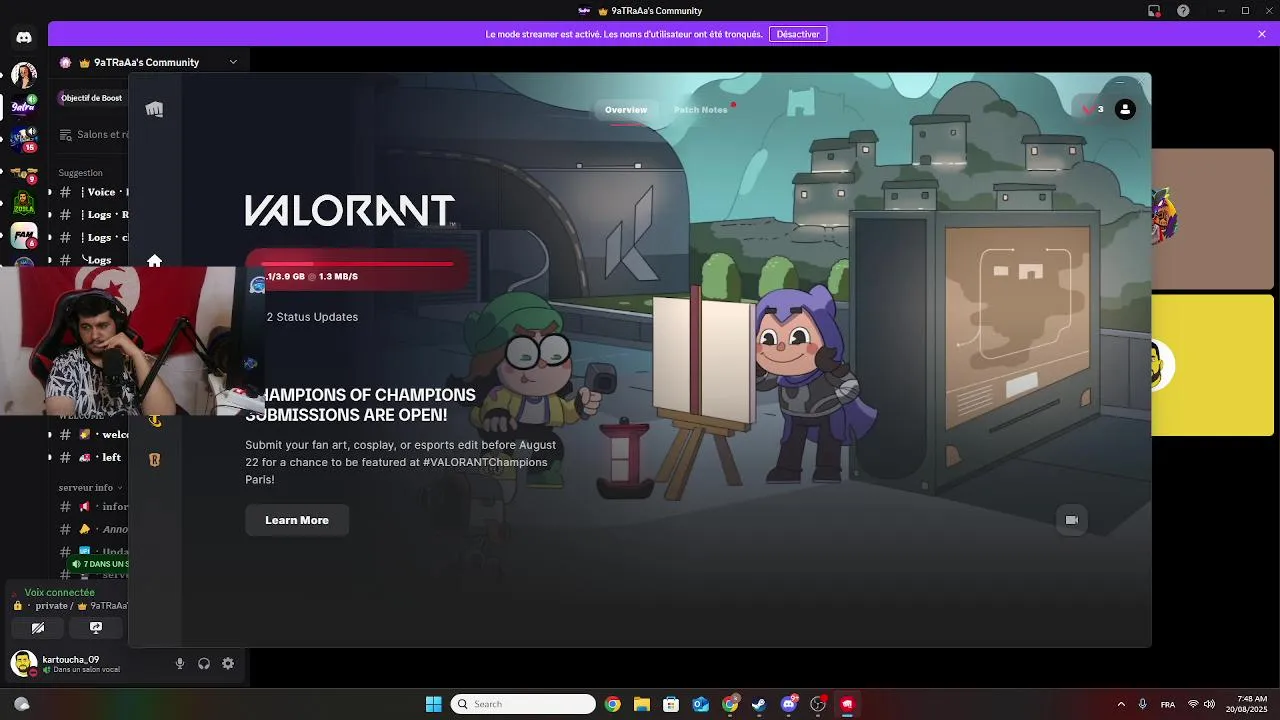Image resolution: width=1280 pixels, height=720 pixels.
Task: Go to Riot client home icon
Action: 154,261
